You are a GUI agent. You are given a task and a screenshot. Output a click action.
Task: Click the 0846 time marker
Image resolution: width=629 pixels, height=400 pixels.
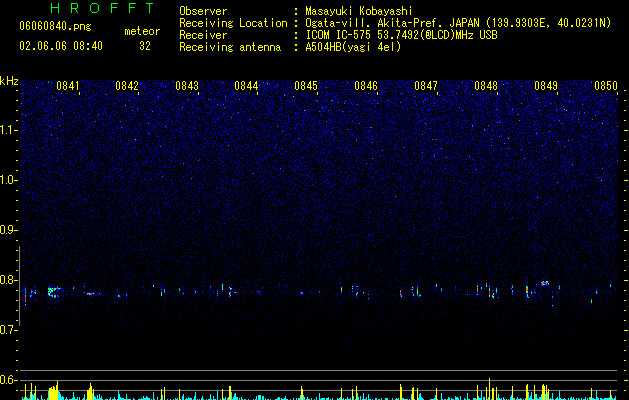366,86
